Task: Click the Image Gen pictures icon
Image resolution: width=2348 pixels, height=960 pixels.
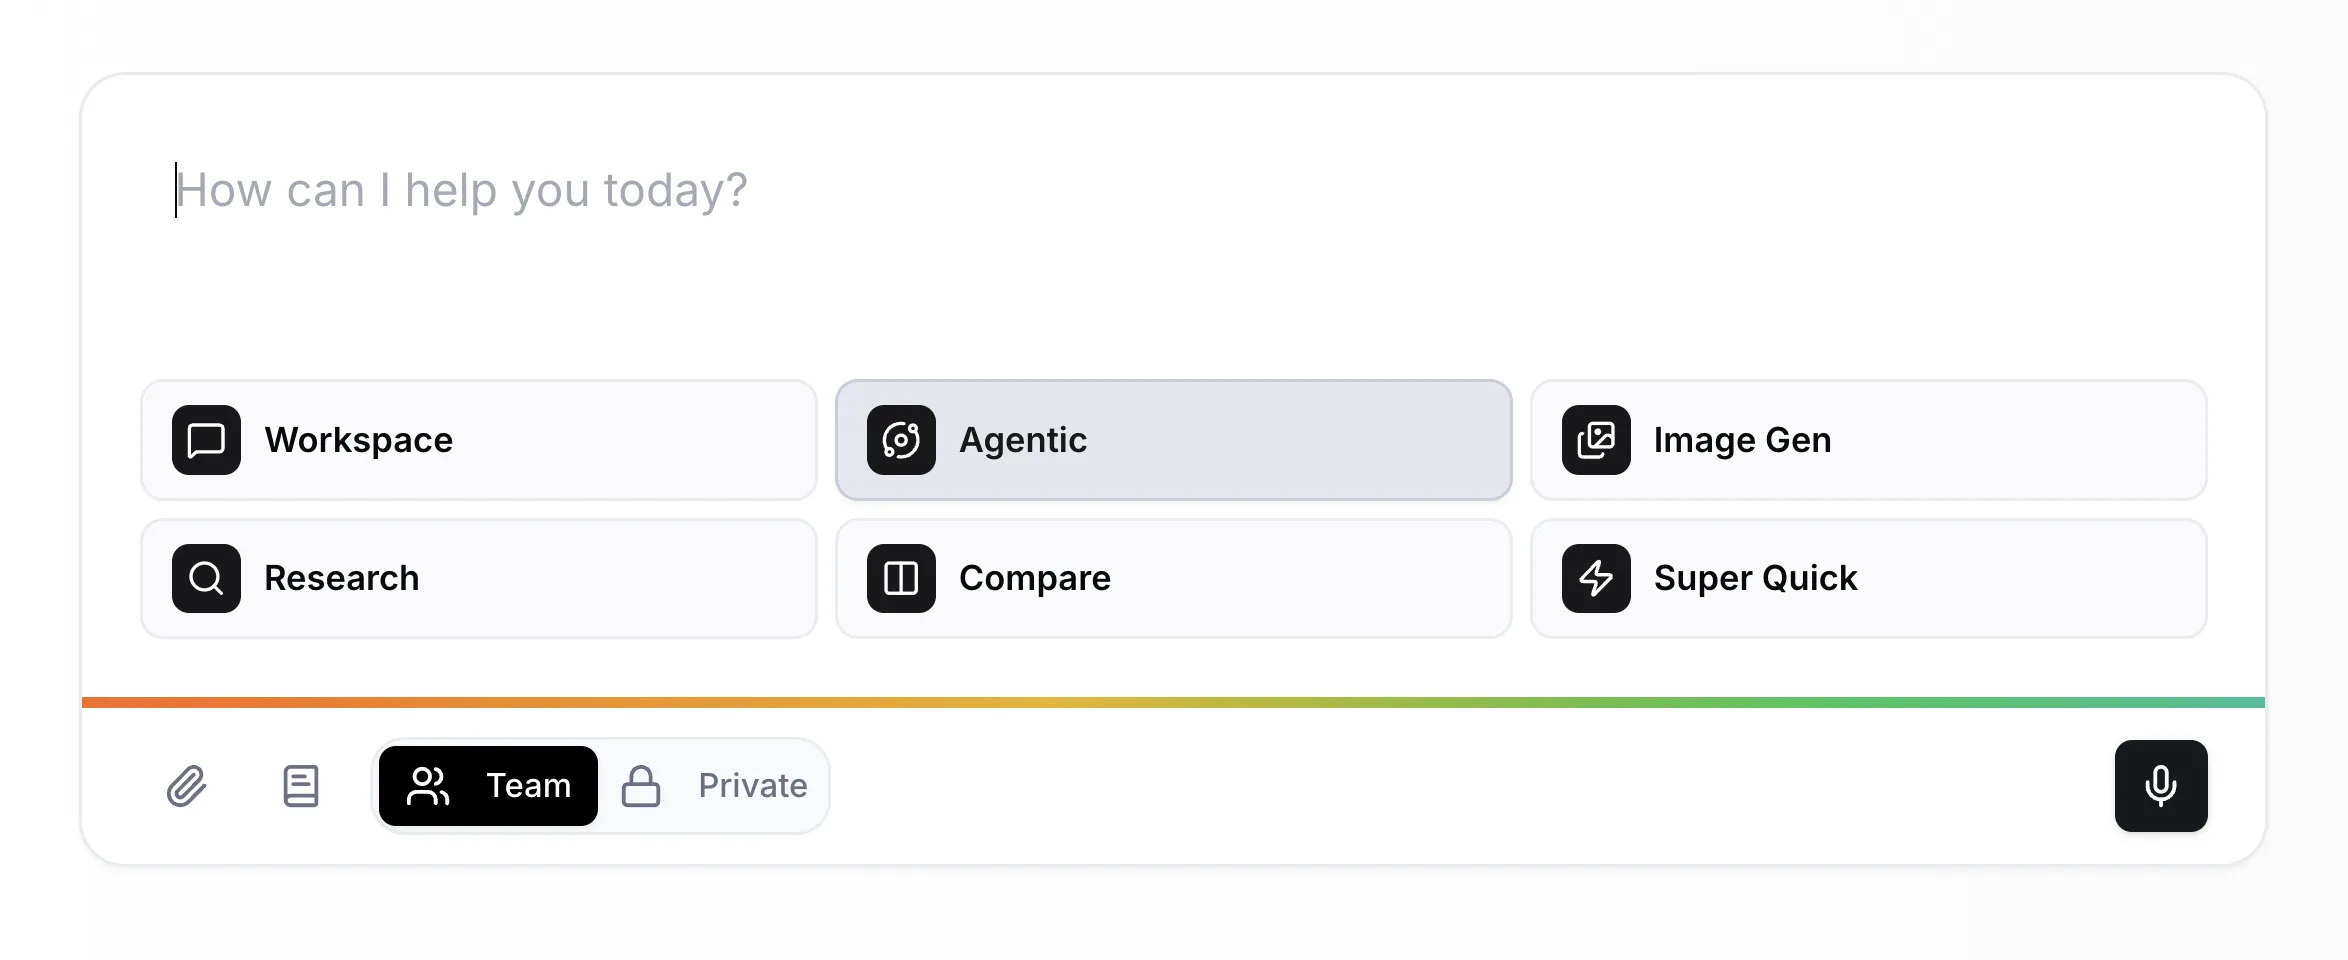Action: click(1596, 440)
